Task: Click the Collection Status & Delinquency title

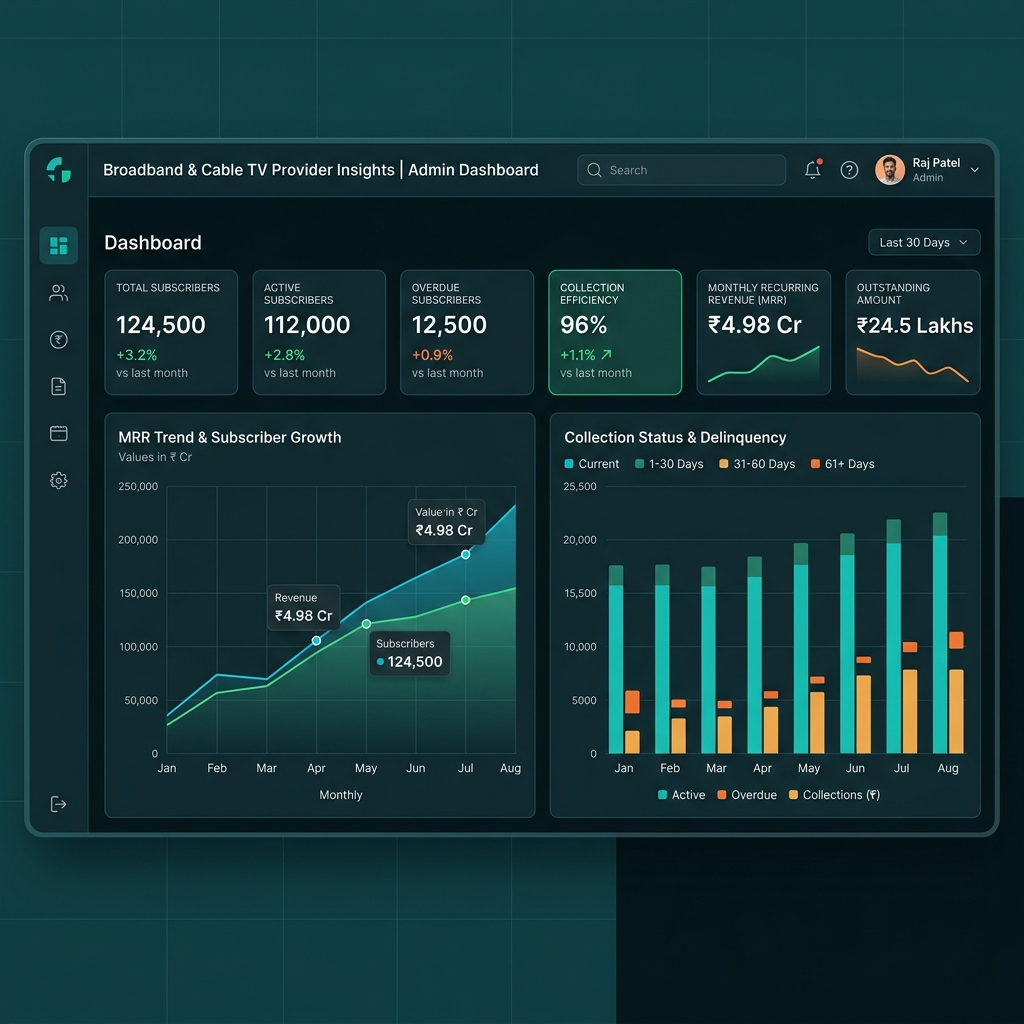Action: 675,438
